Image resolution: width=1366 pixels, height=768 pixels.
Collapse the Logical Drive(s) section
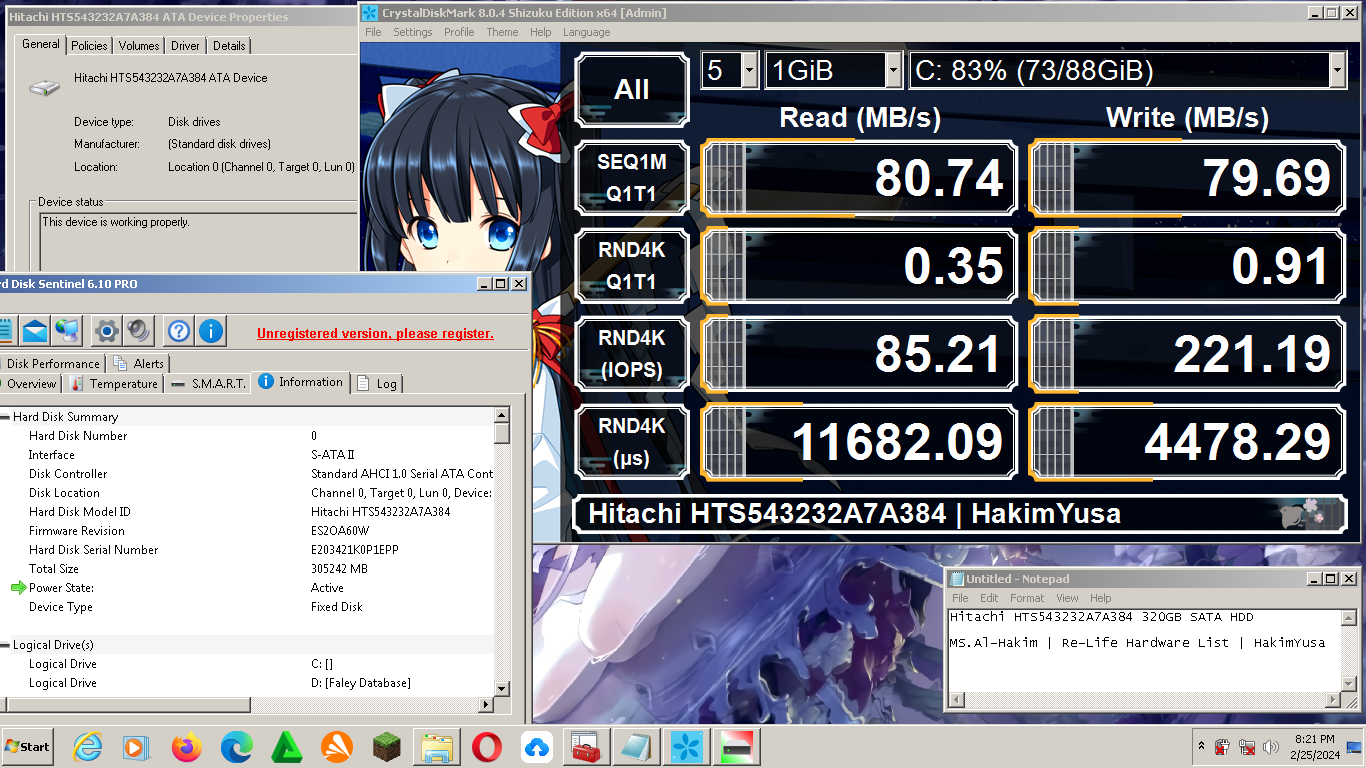pos(5,645)
